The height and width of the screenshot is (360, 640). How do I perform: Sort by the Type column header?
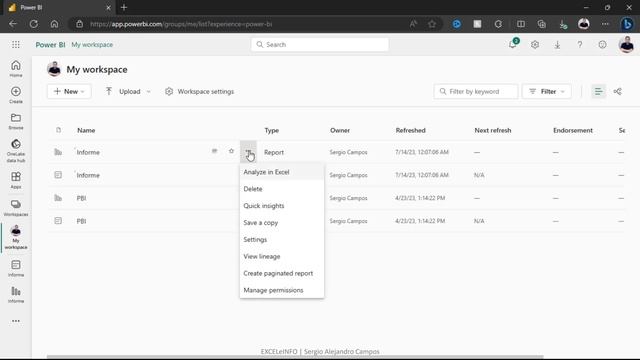(271, 130)
